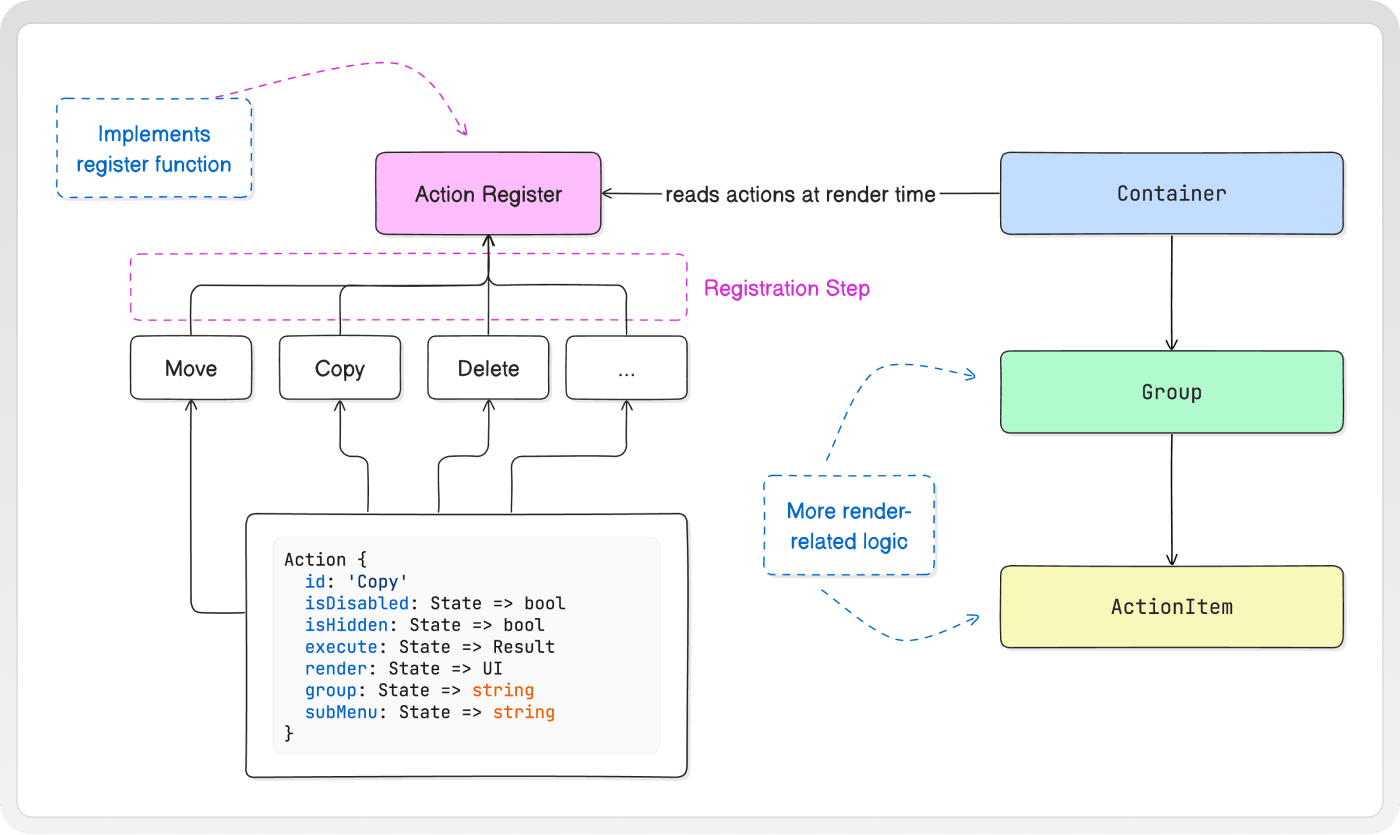Select the green Group node
This screenshot has width=1400, height=835.
pyautogui.click(x=1171, y=392)
